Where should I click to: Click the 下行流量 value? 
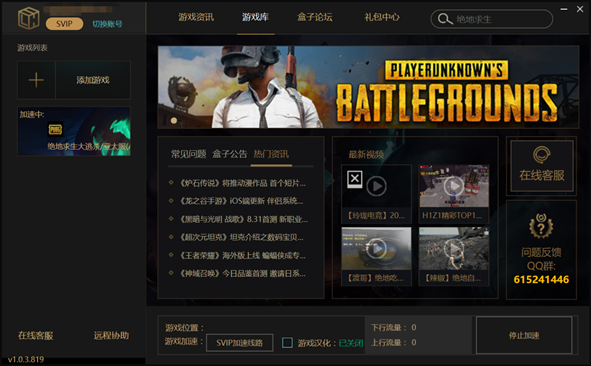pyautogui.click(x=414, y=327)
